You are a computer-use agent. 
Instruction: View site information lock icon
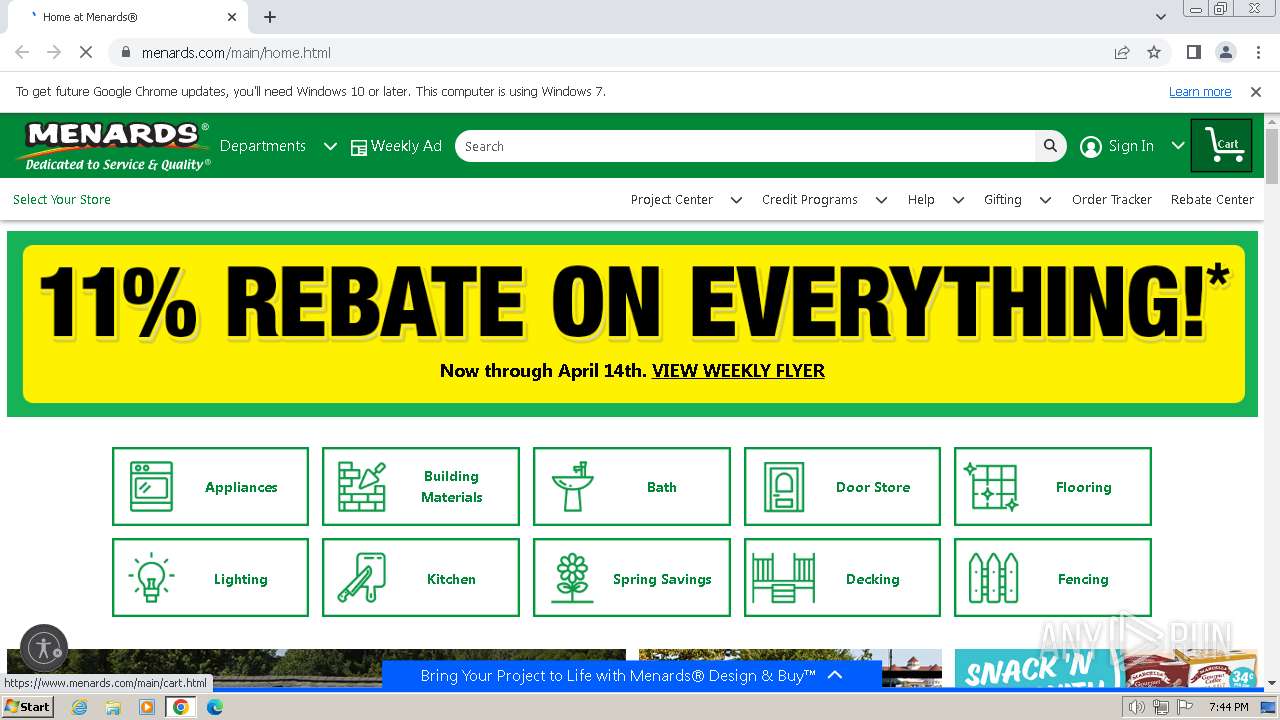[x=126, y=52]
